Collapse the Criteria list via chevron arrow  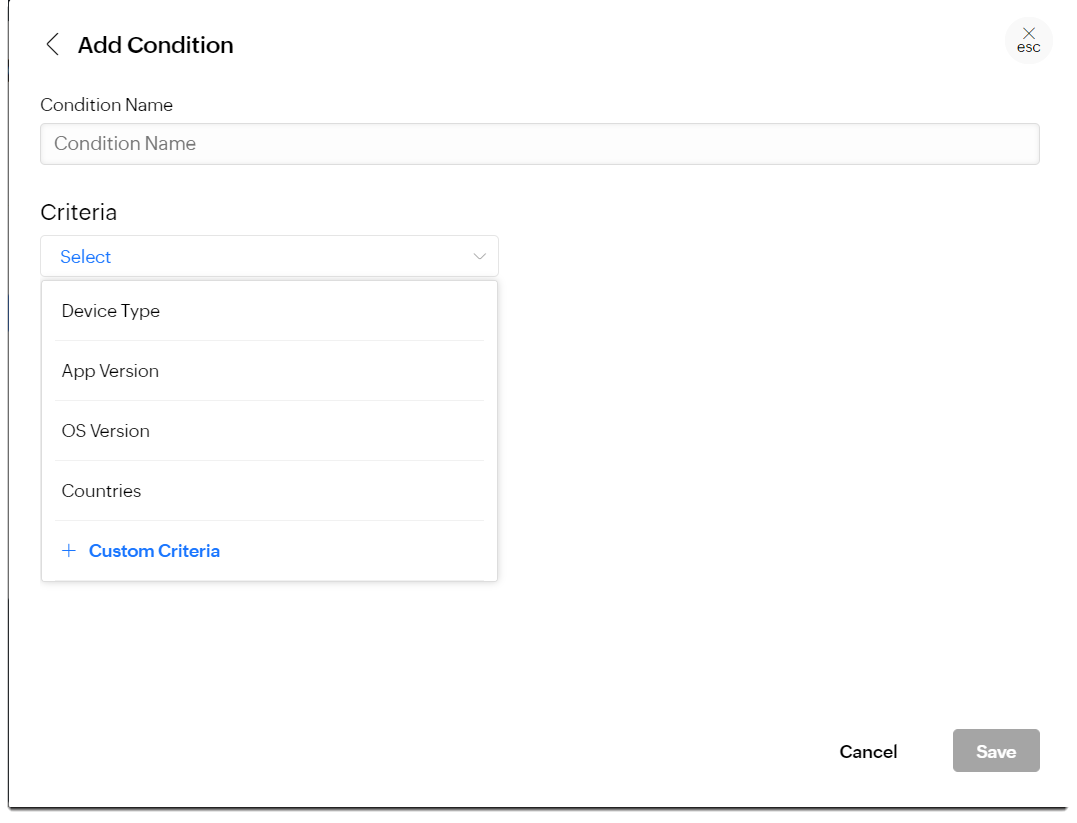tap(480, 257)
